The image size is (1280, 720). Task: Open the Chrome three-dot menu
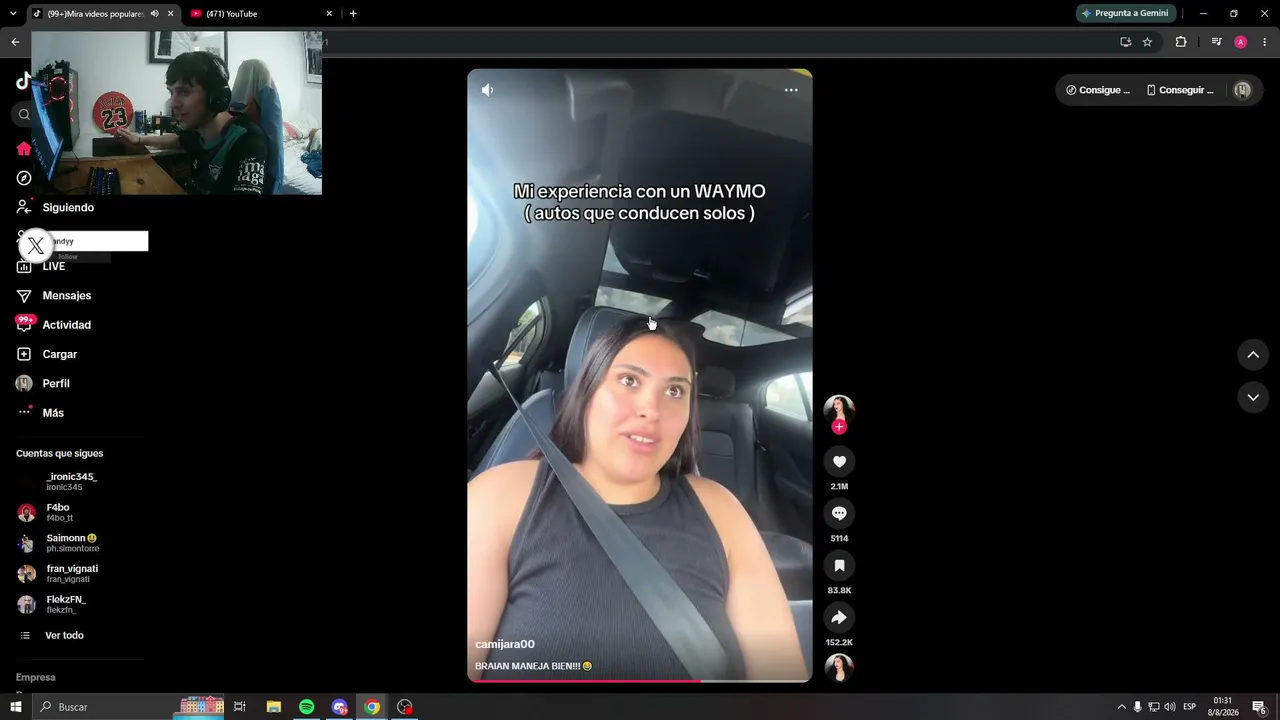[1265, 42]
